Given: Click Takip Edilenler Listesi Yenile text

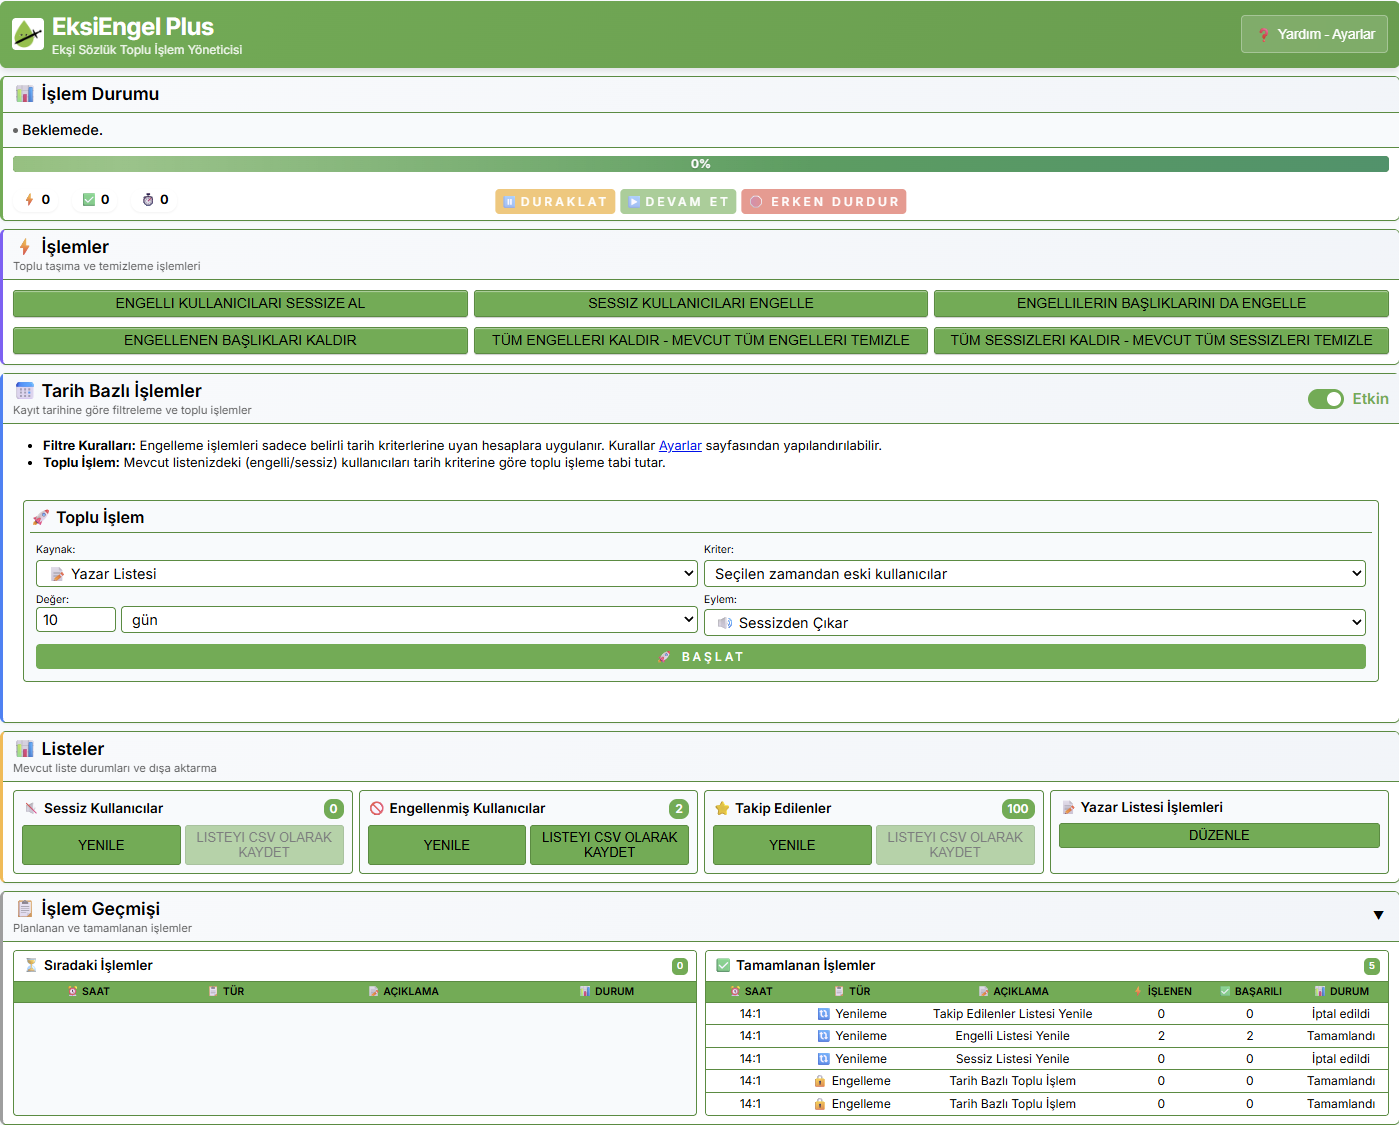Looking at the screenshot, I should (x=1012, y=1014).
